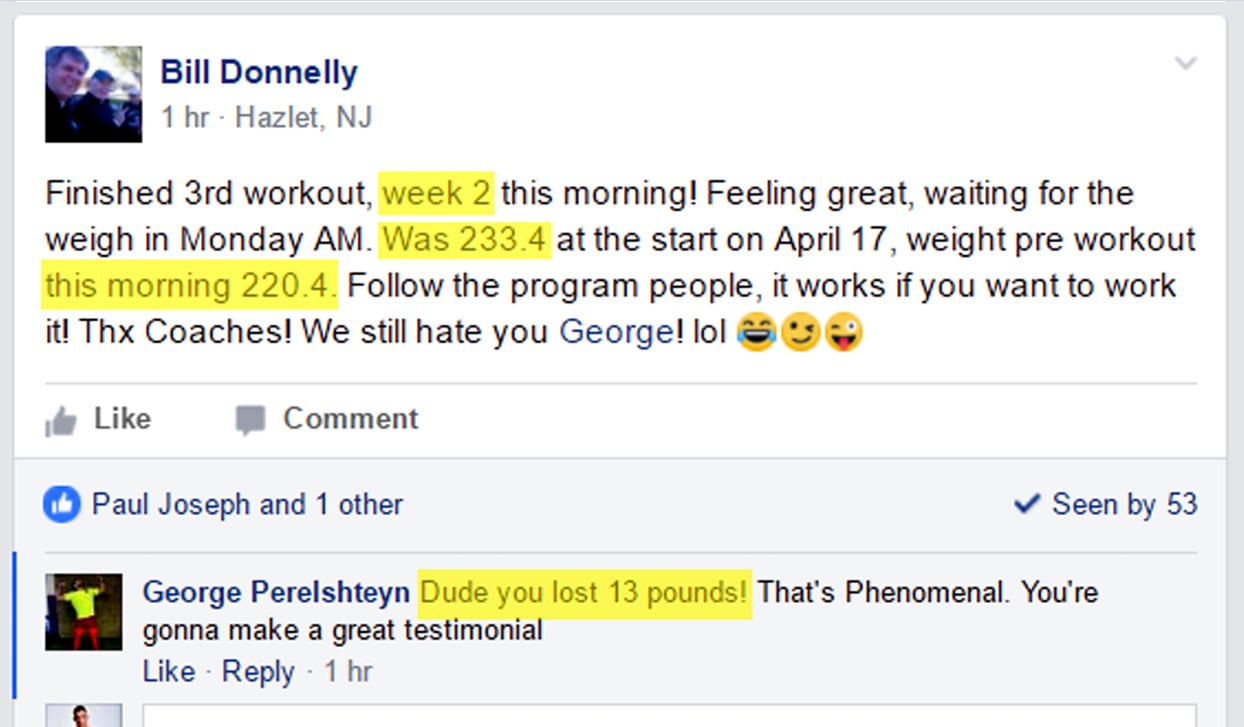This screenshot has width=1244, height=727.
Task: Click the tongue-out emoji in post
Action: [843, 333]
